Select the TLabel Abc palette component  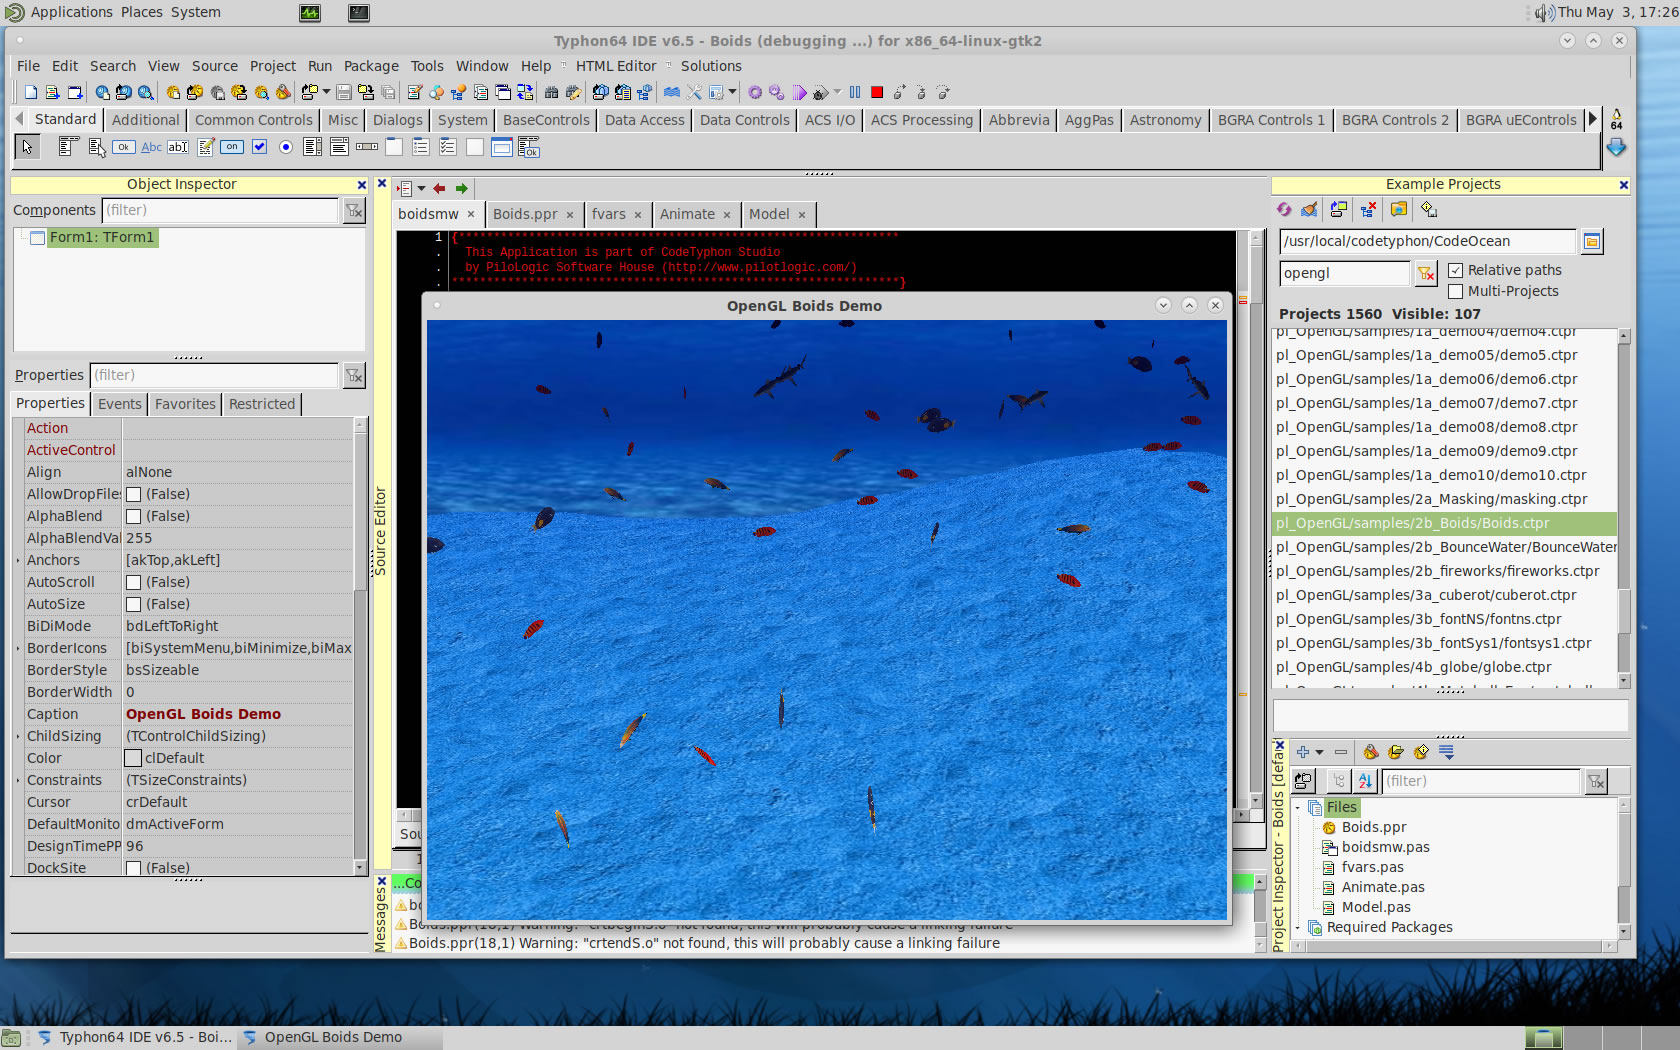coord(151,147)
